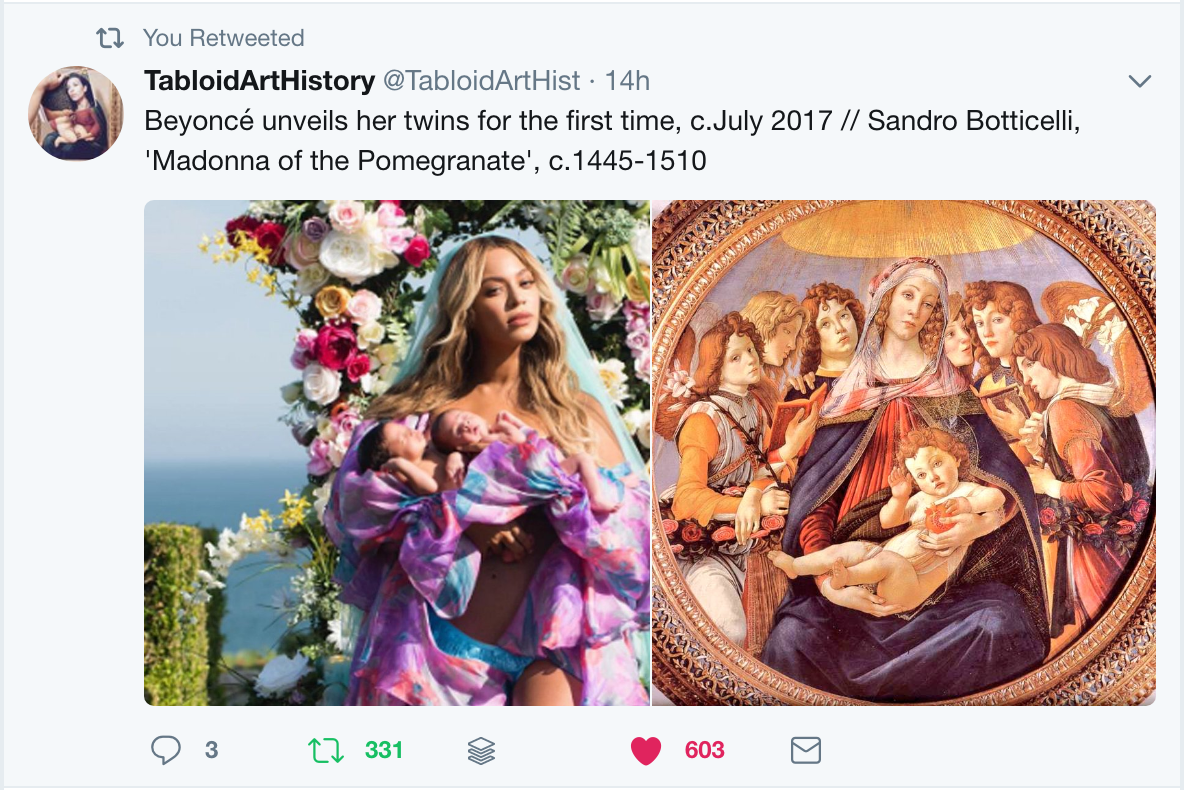Viewport: 1184px width, 790px height.
Task: Open TabloidArtHistory profile avatar
Action: click(76, 113)
